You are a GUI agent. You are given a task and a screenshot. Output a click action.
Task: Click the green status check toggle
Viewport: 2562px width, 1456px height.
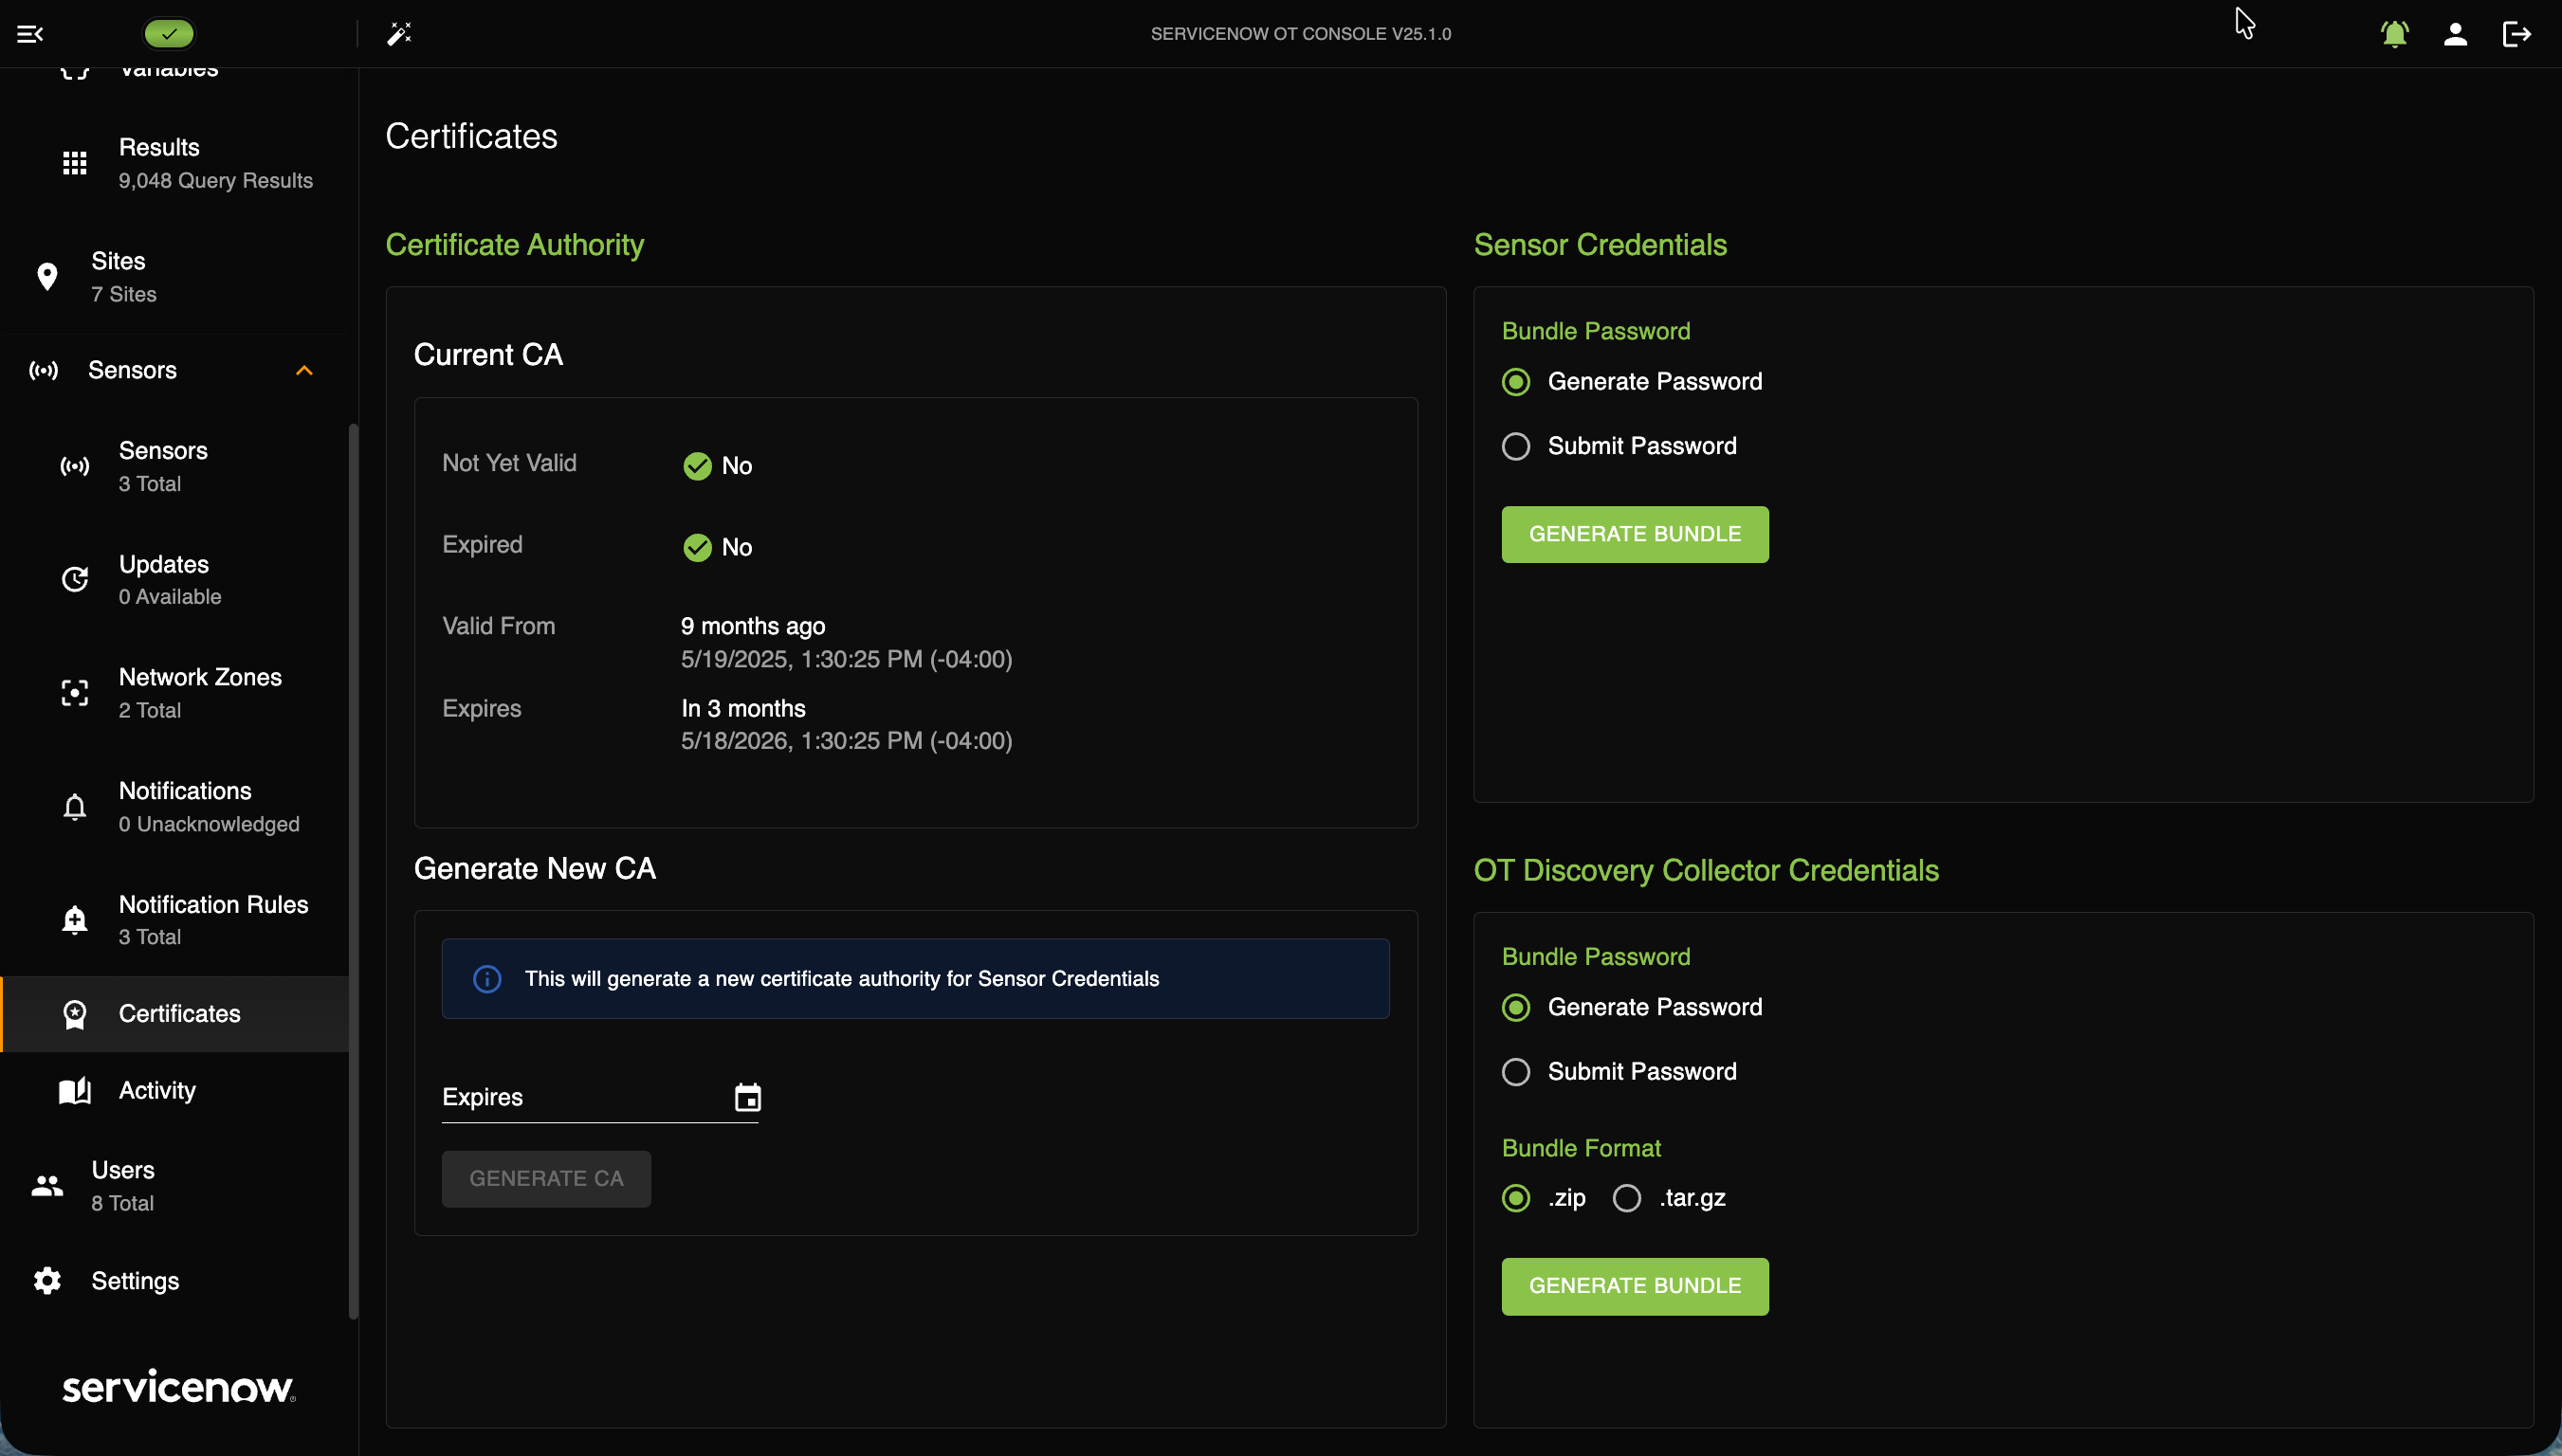[x=169, y=34]
